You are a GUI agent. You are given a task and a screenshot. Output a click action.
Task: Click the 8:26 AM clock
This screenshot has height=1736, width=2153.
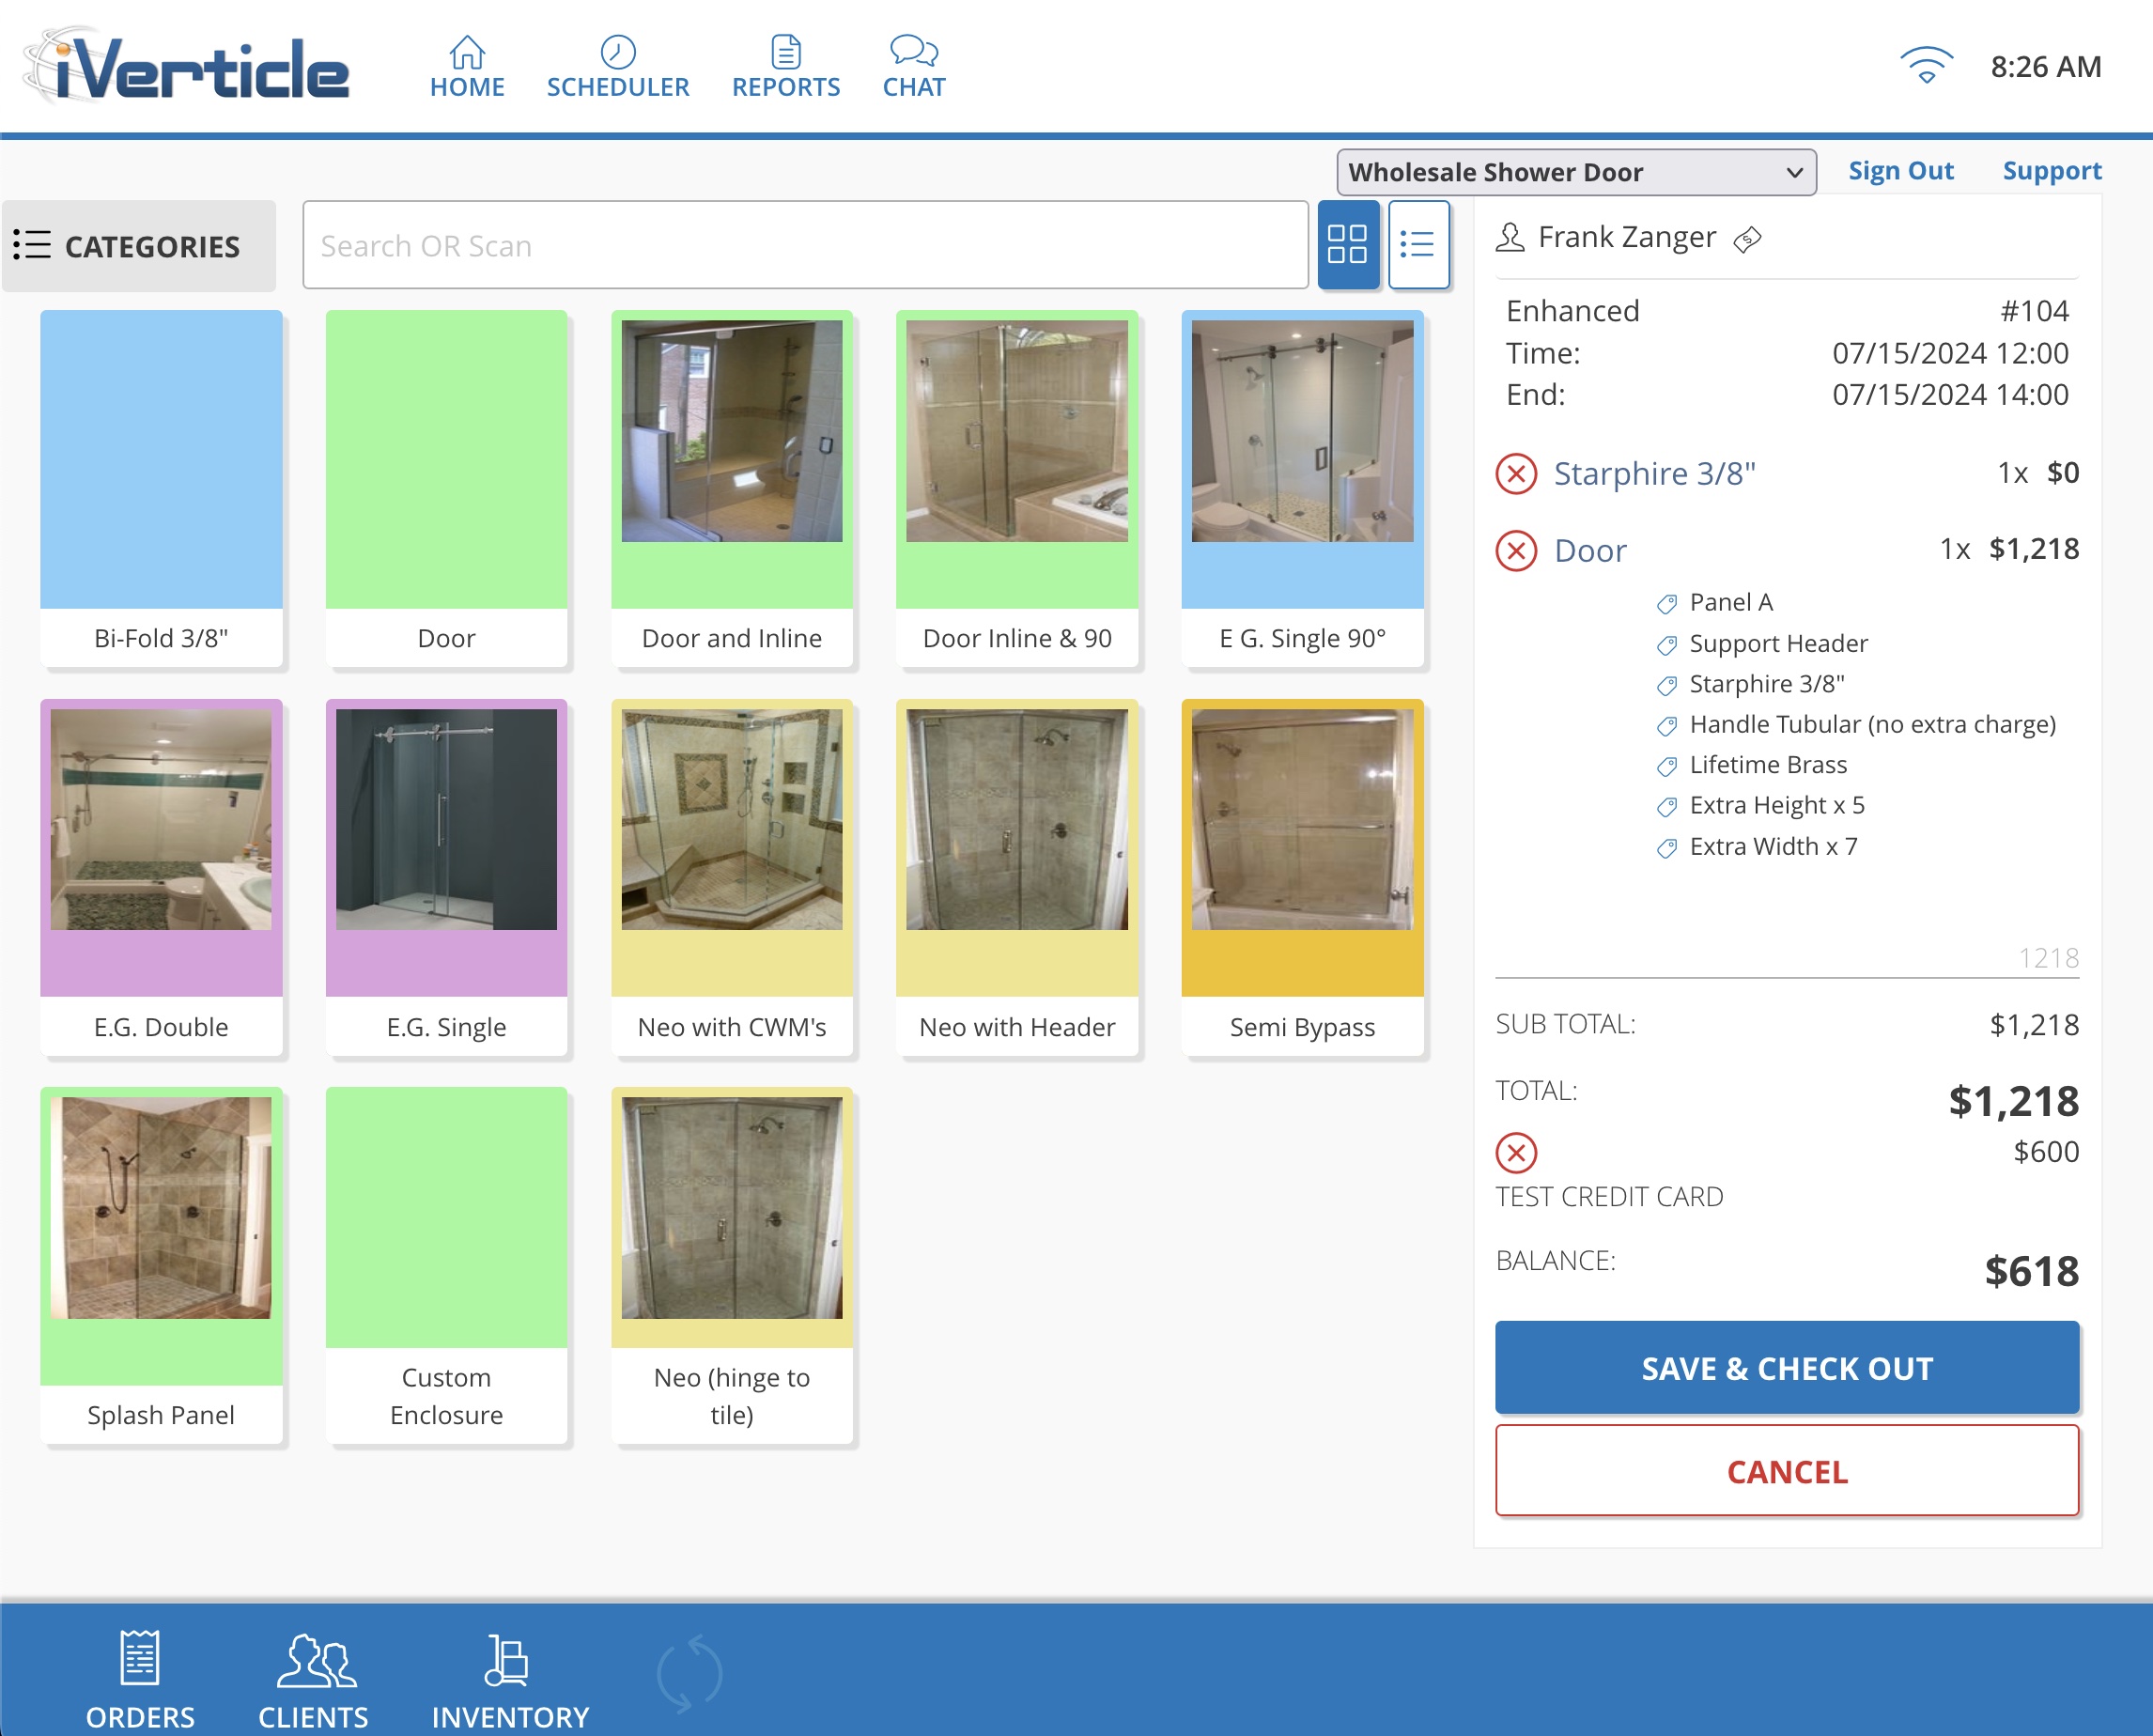pyautogui.click(x=2045, y=66)
